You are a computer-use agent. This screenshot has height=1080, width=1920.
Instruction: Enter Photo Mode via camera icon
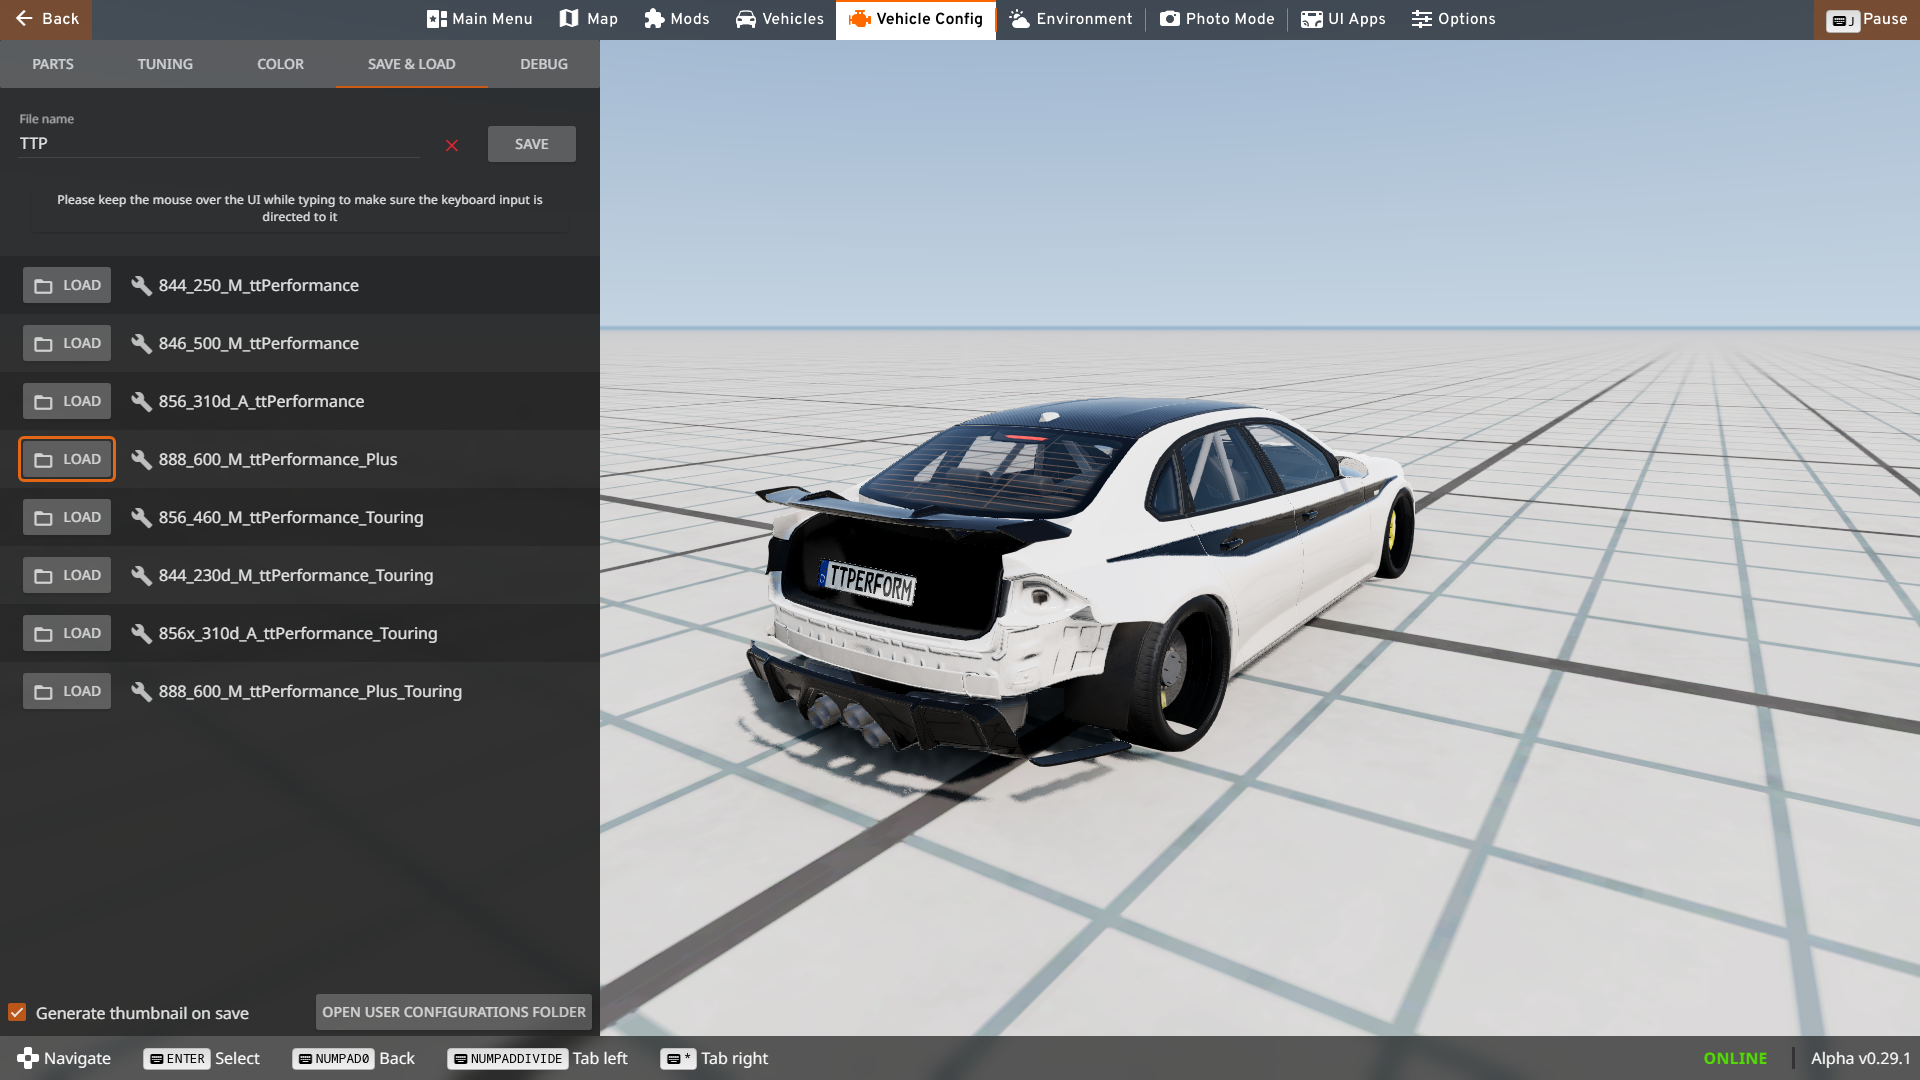coord(1216,19)
